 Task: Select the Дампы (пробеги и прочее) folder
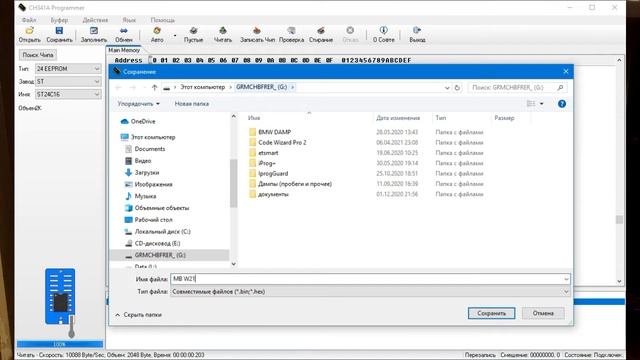pos(290,184)
